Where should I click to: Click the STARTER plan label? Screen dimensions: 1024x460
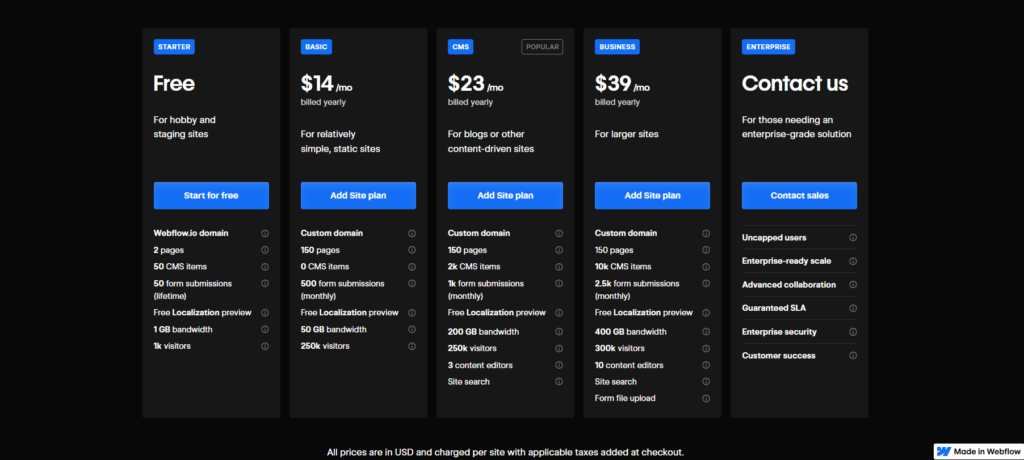coord(174,47)
